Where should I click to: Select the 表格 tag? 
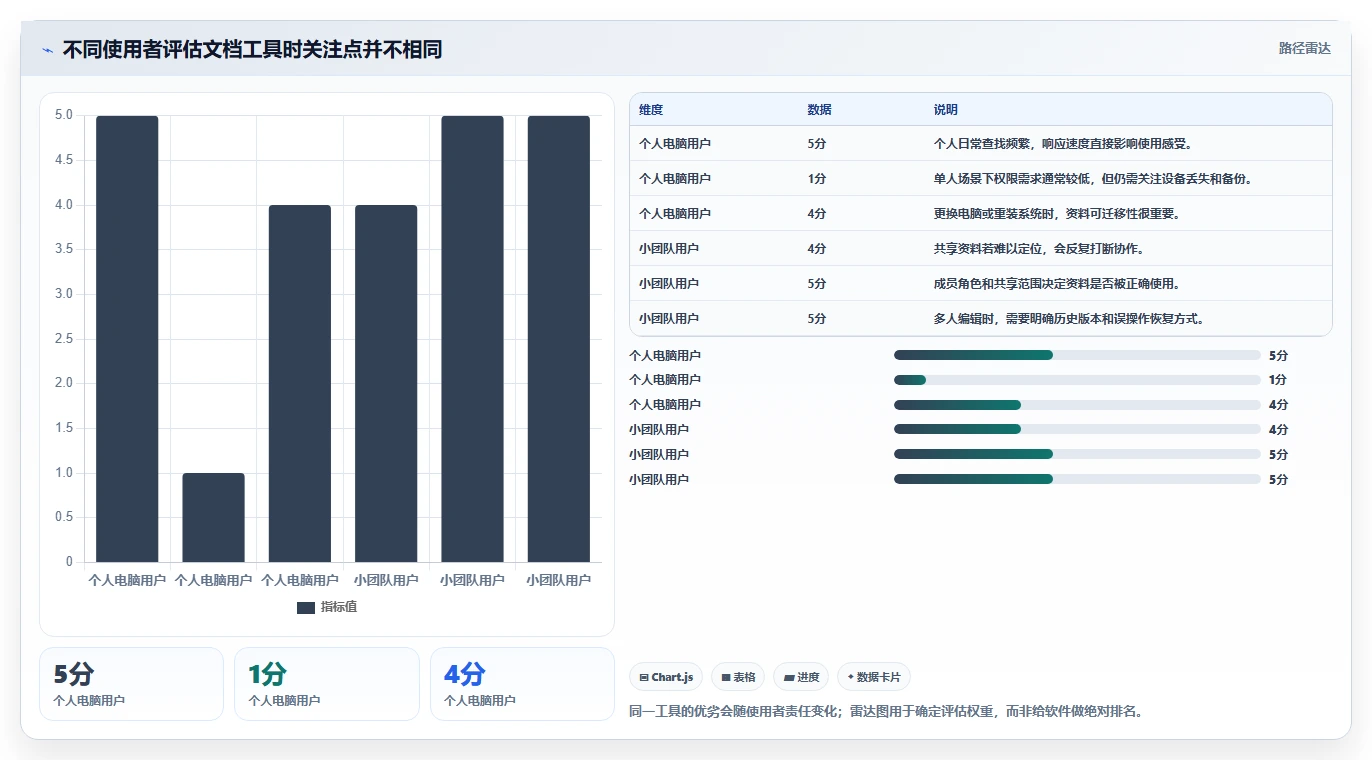[738, 677]
